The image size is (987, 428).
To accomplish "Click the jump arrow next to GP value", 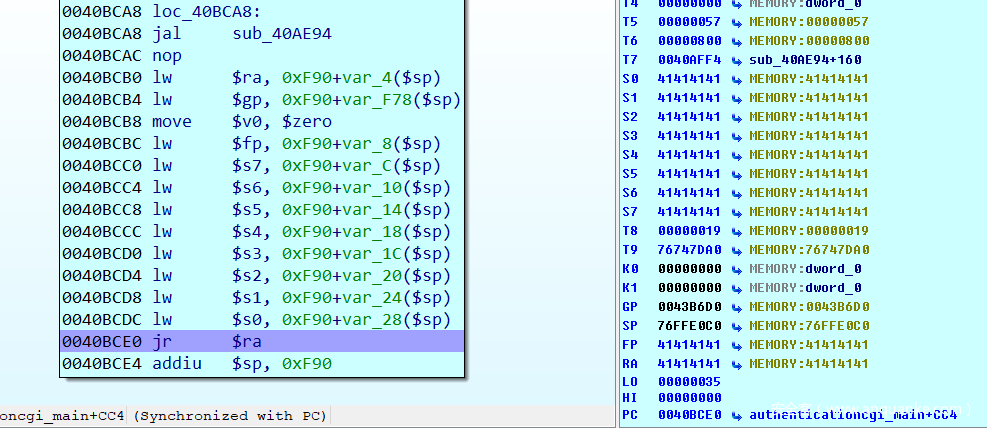I will (x=737, y=306).
